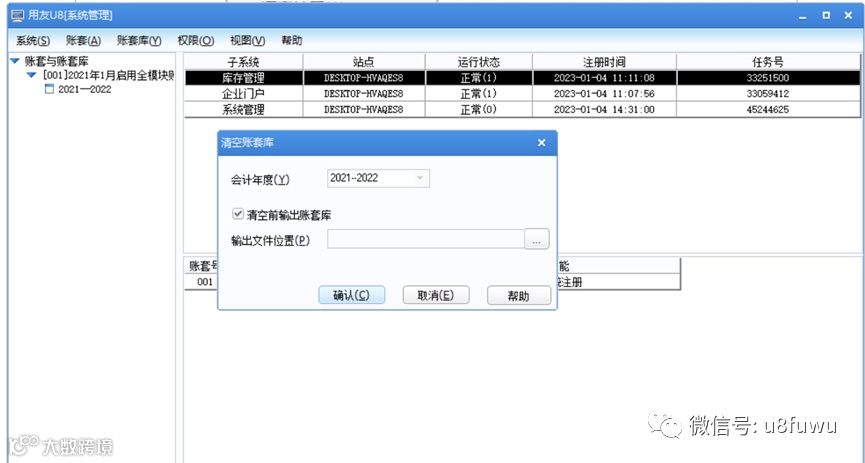
Task: Open the 视图(V) menu
Action: click(247, 41)
